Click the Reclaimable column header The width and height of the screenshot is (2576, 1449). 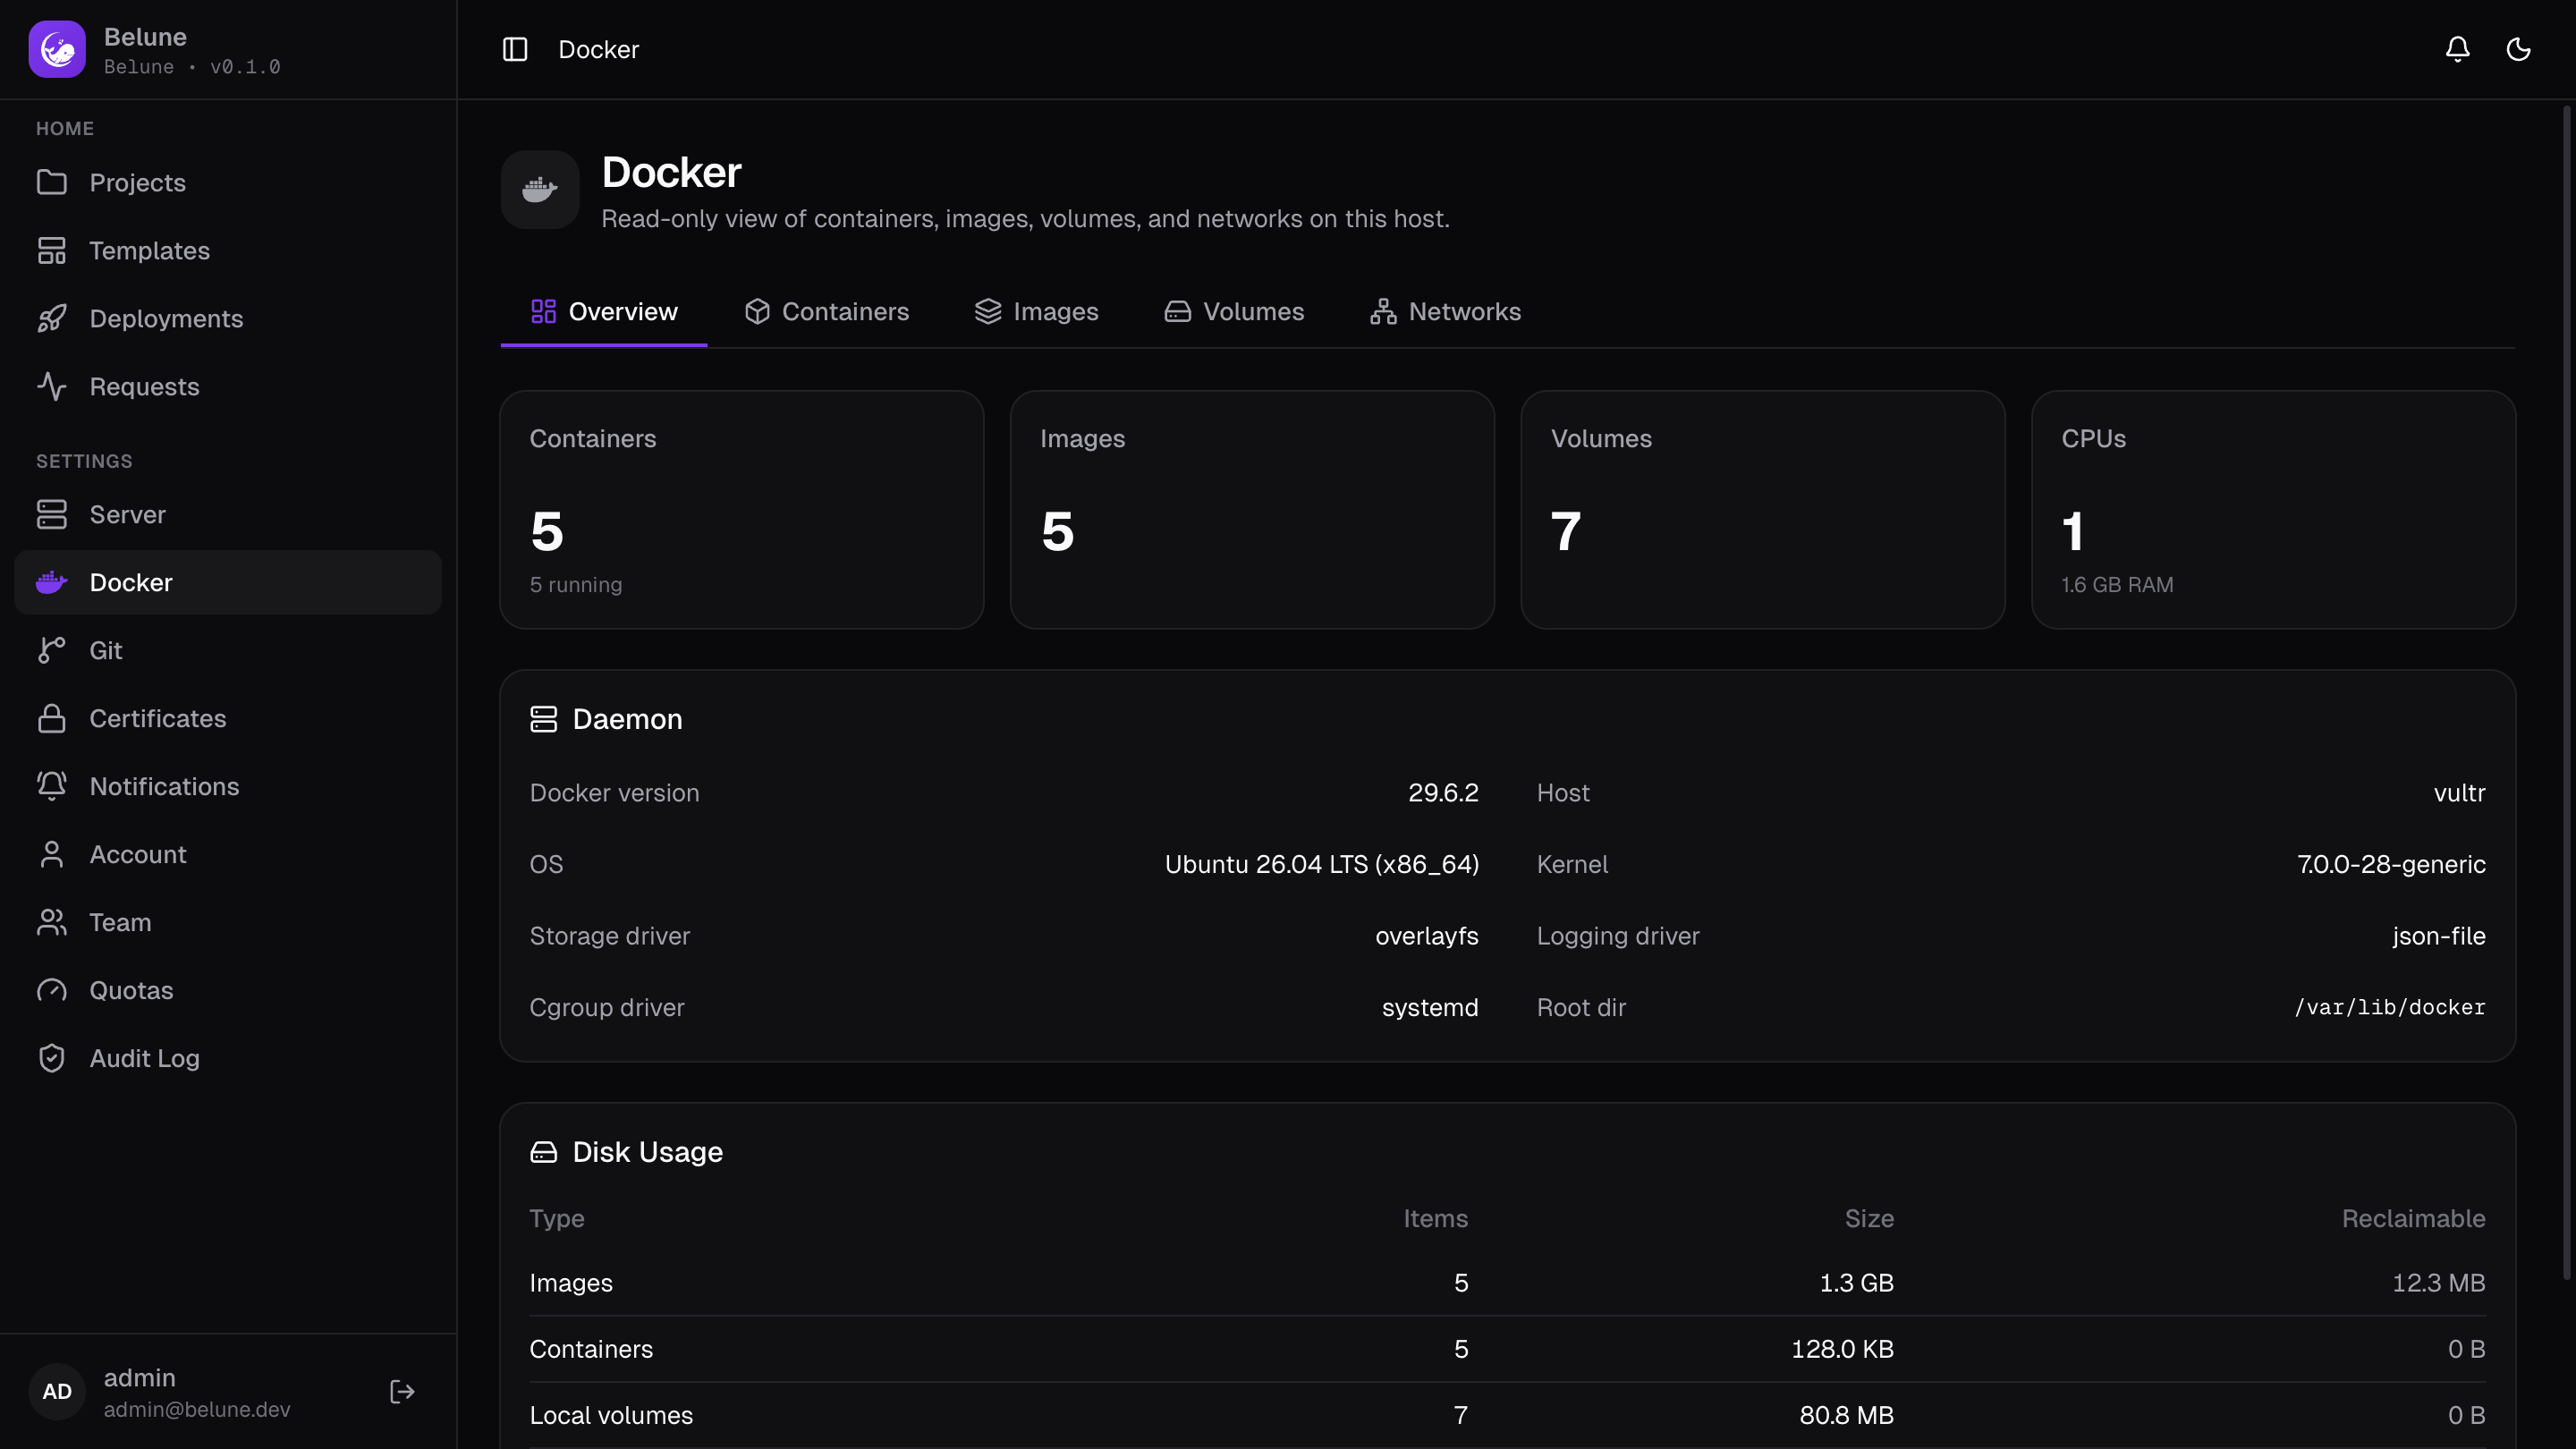(x=2413, y=1218)
